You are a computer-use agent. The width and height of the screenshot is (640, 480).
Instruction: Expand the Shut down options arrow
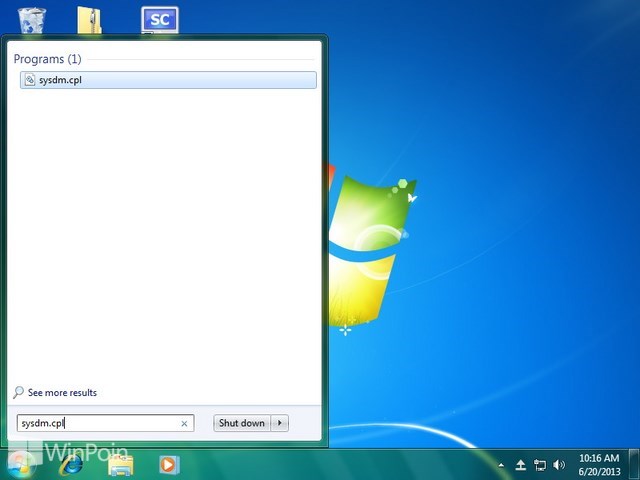tap(280, 423)
